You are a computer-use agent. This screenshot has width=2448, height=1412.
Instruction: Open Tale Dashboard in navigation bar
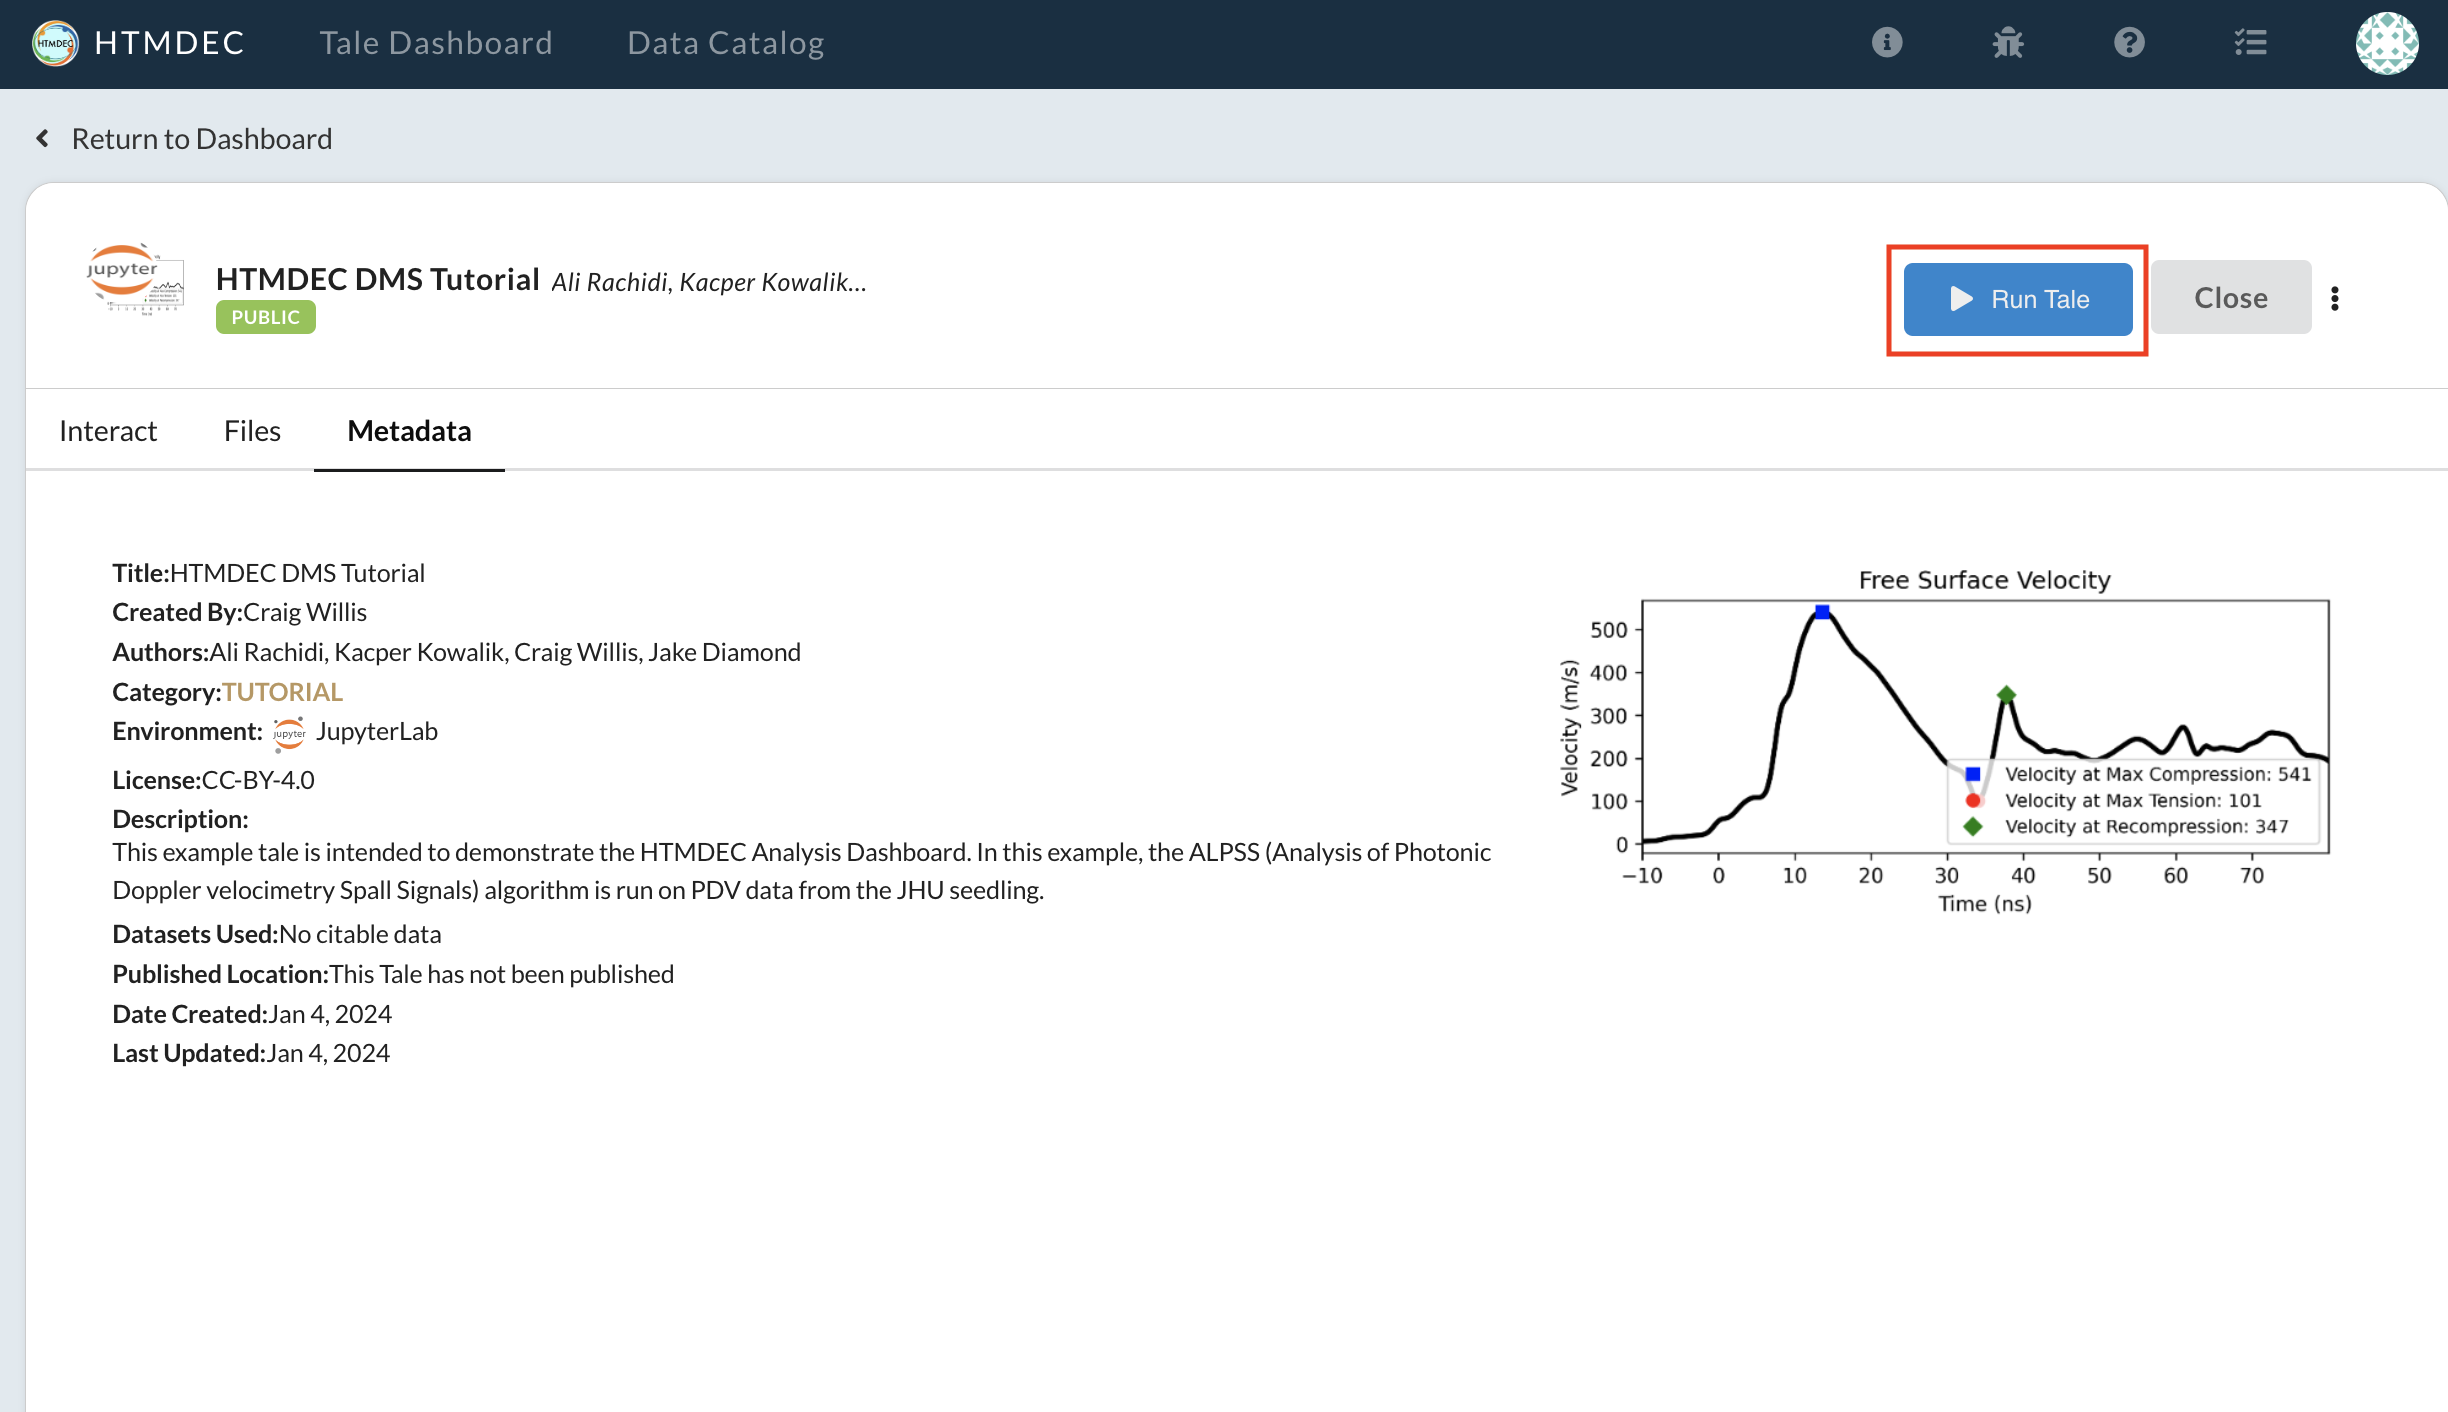click(436, 43)
